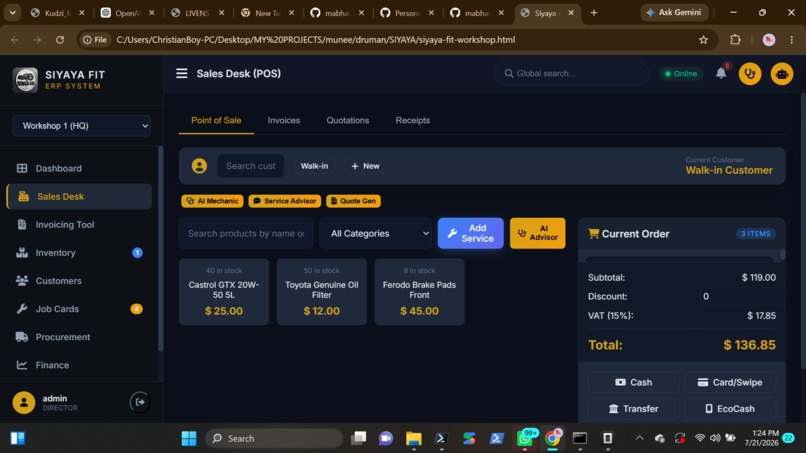Show hidden tray icons chevron
Screen dimensions: 806x453
(x=639, y=438)
